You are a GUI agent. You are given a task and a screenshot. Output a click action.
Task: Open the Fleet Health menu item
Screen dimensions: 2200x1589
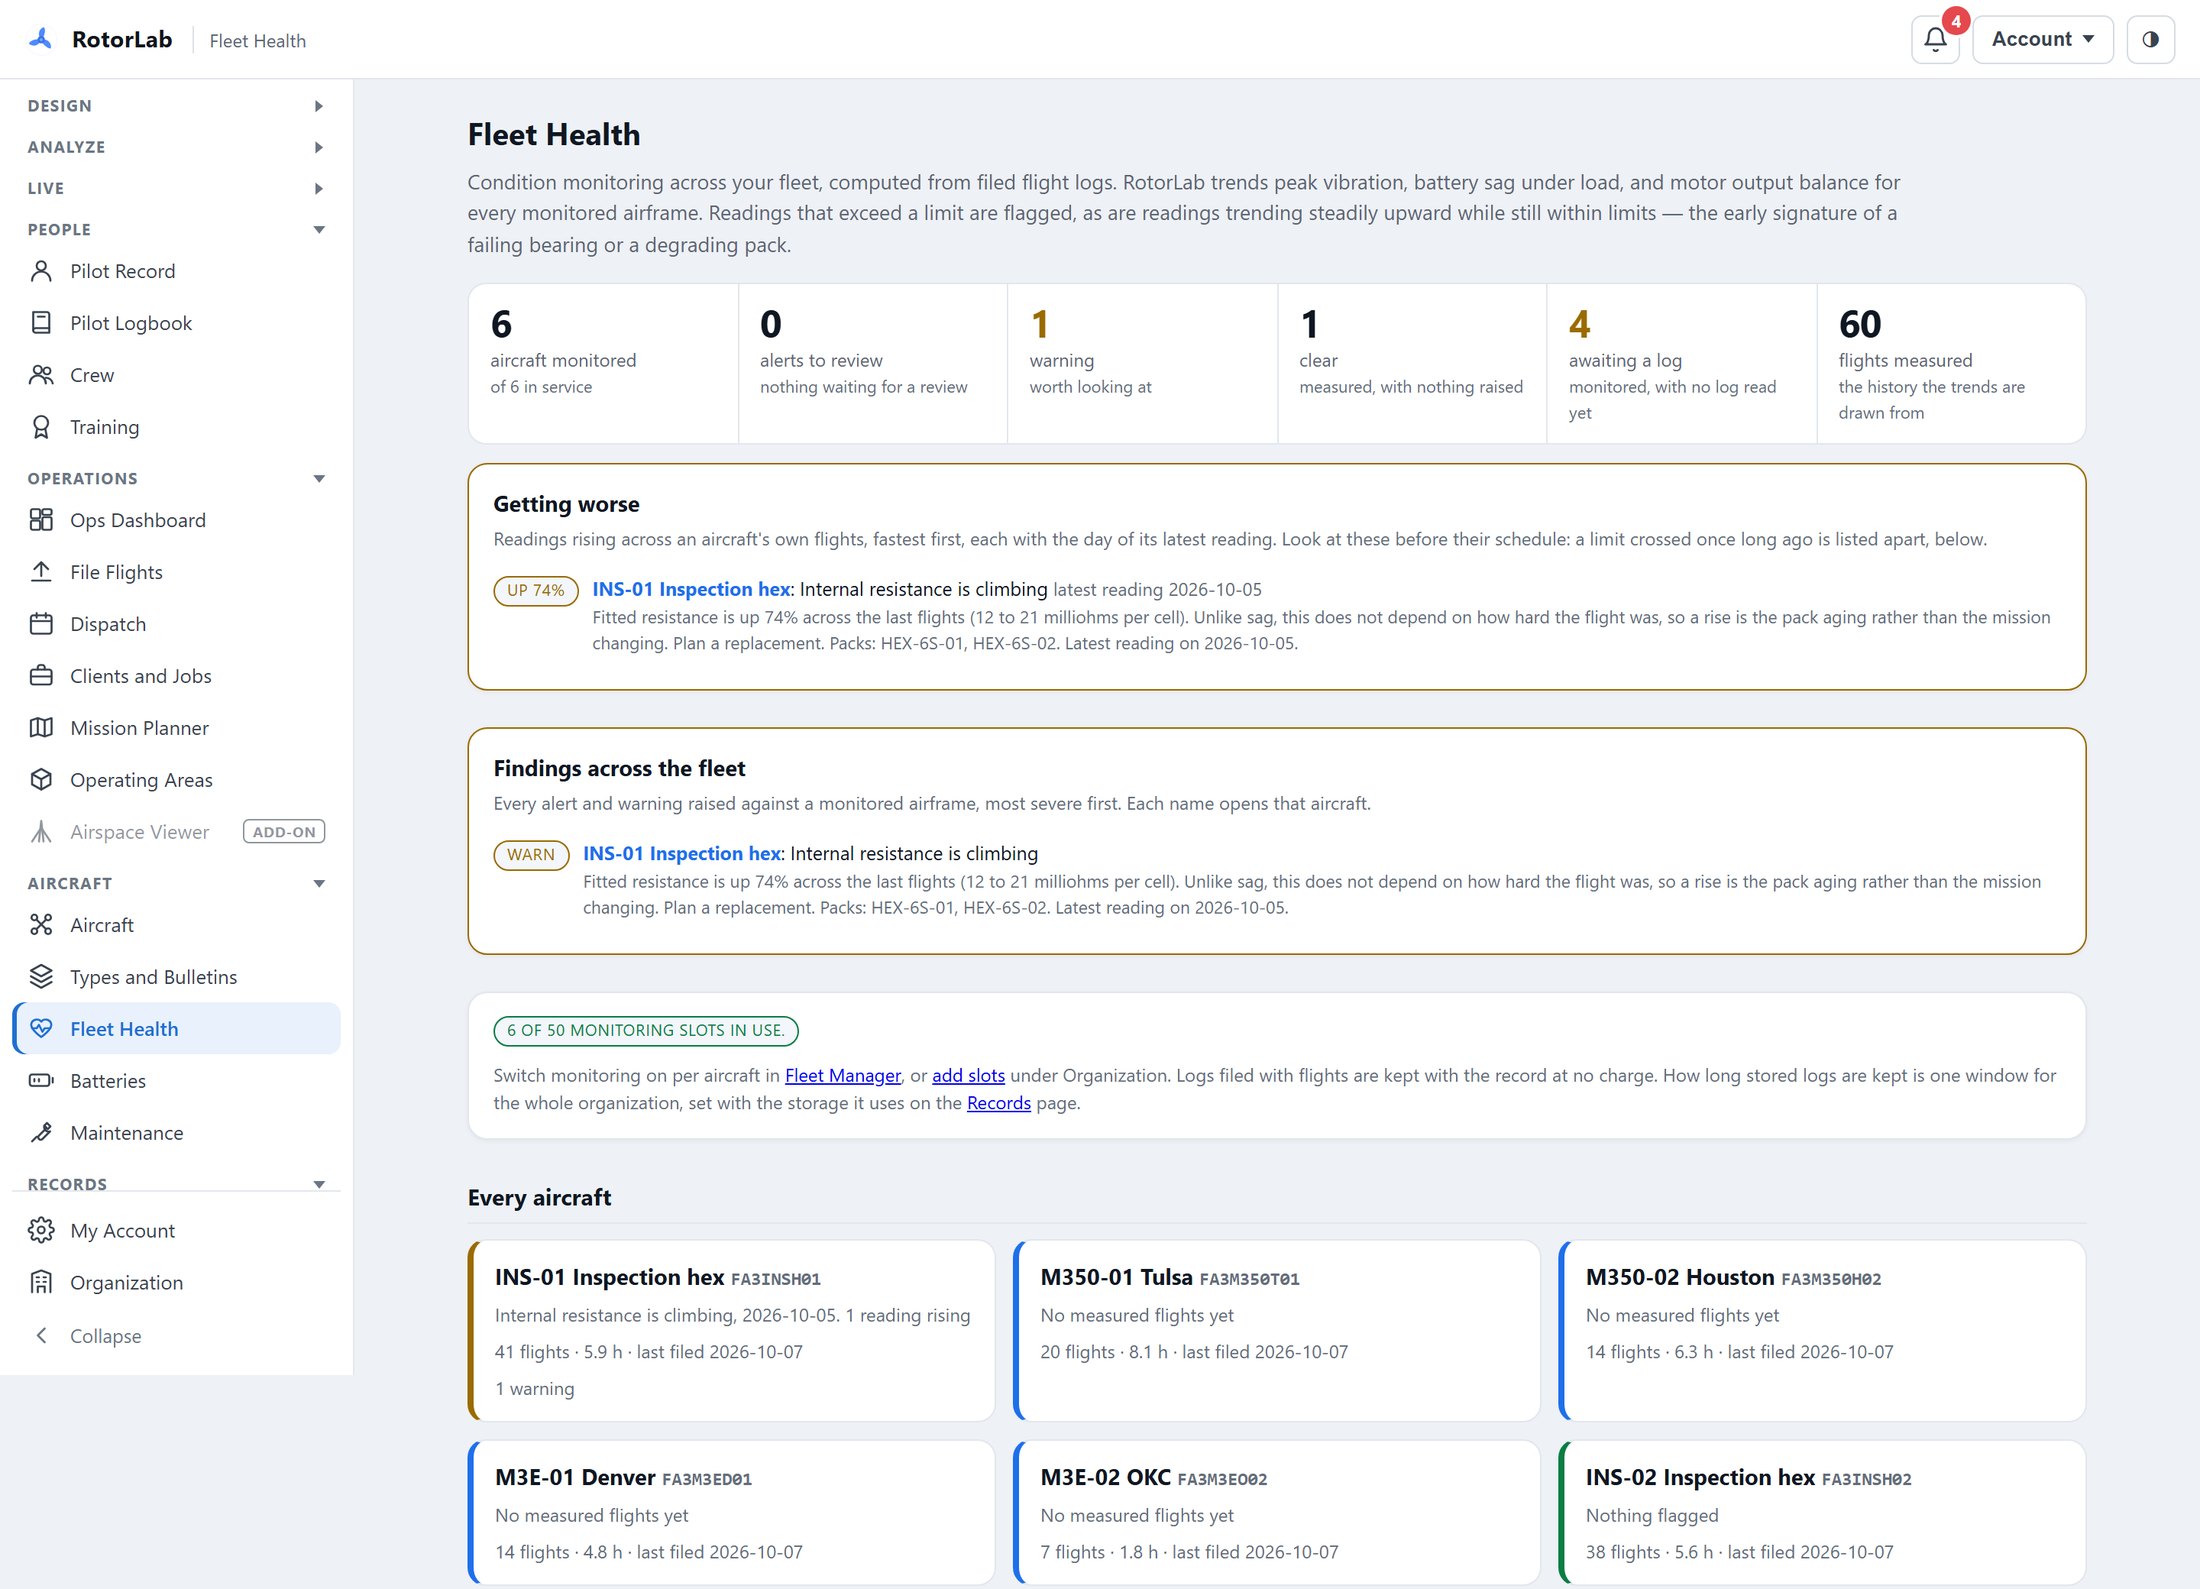coord(177,1029)
